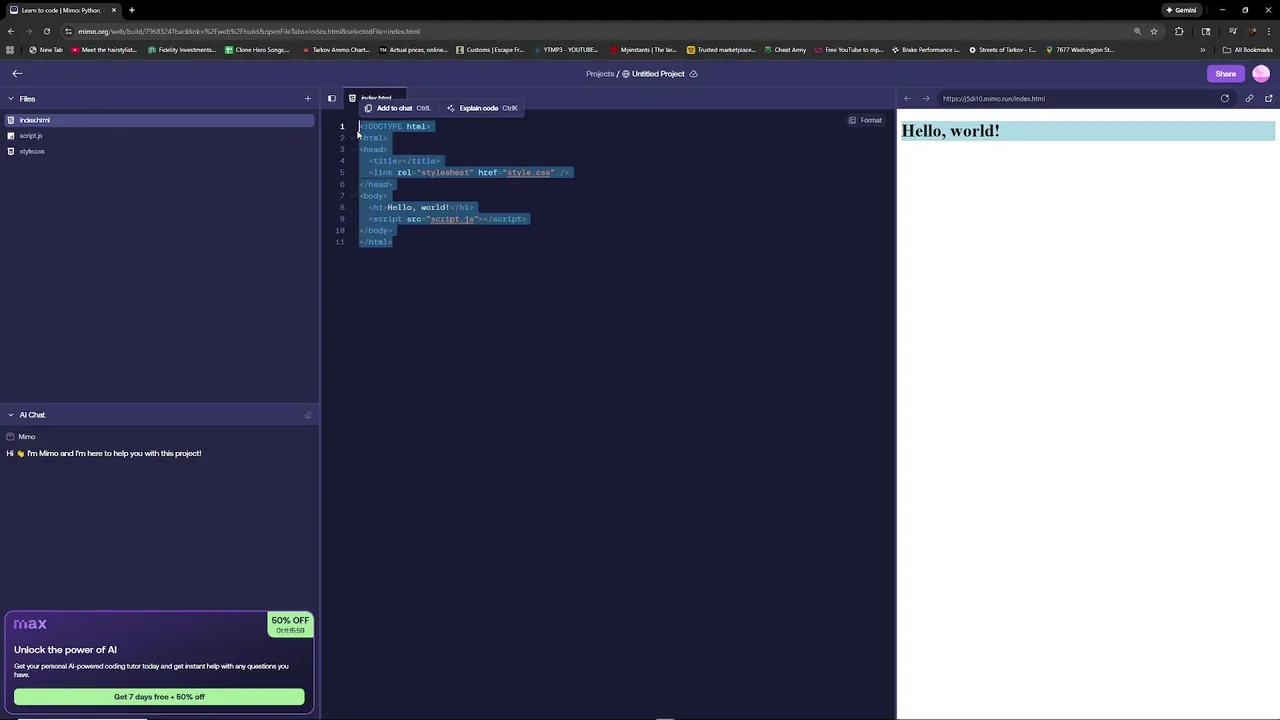Click the Untitled Project title

tap(658, 73)
